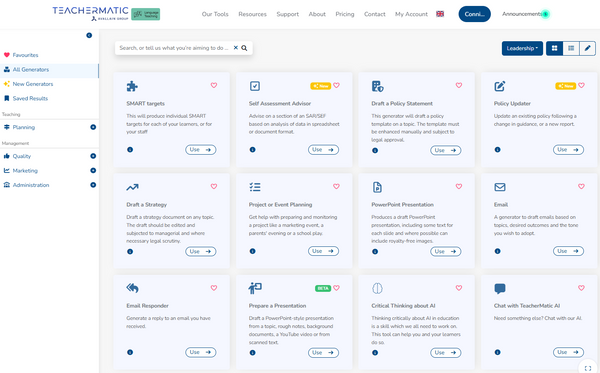Toggle heart on Policy Updater card
Image resolution: width=600 pixels, height=373 pixels.
(x=581, y=85)
